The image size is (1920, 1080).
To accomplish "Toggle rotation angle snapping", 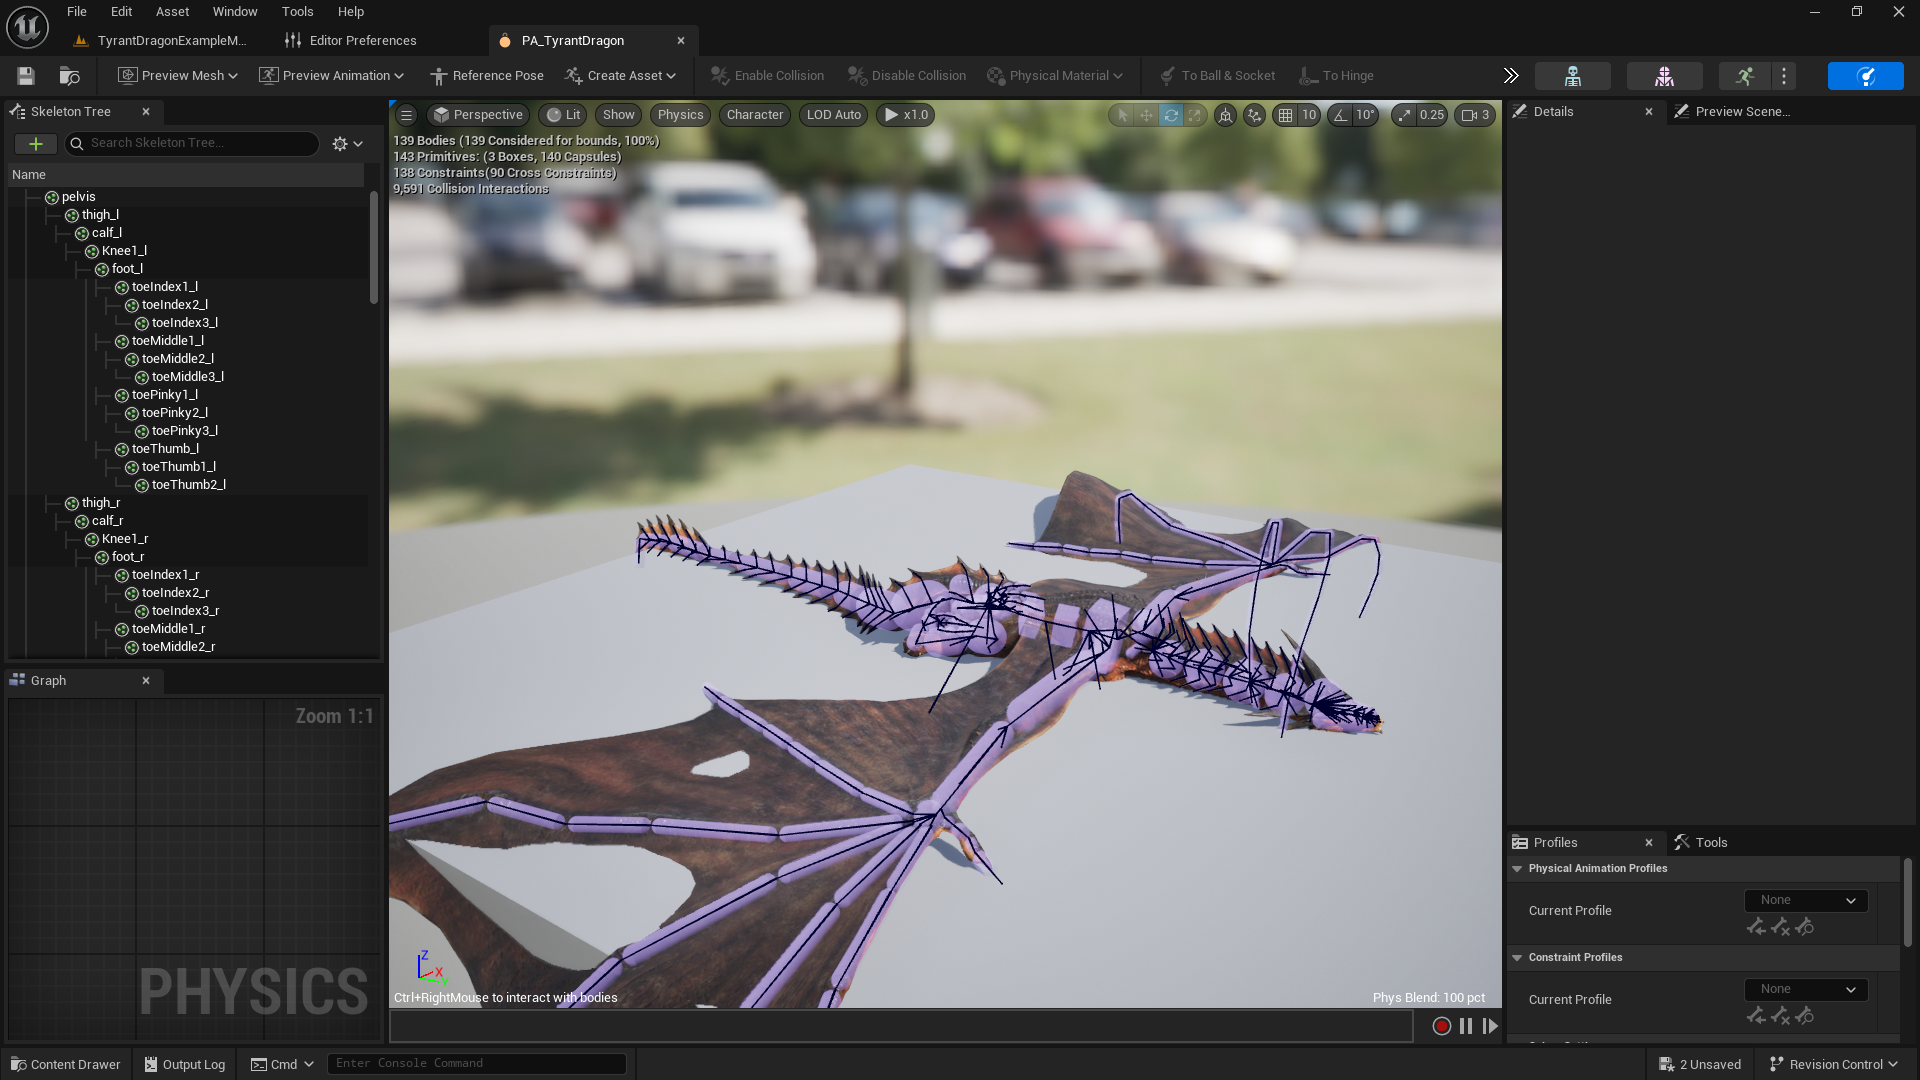I will point(1340,115).
